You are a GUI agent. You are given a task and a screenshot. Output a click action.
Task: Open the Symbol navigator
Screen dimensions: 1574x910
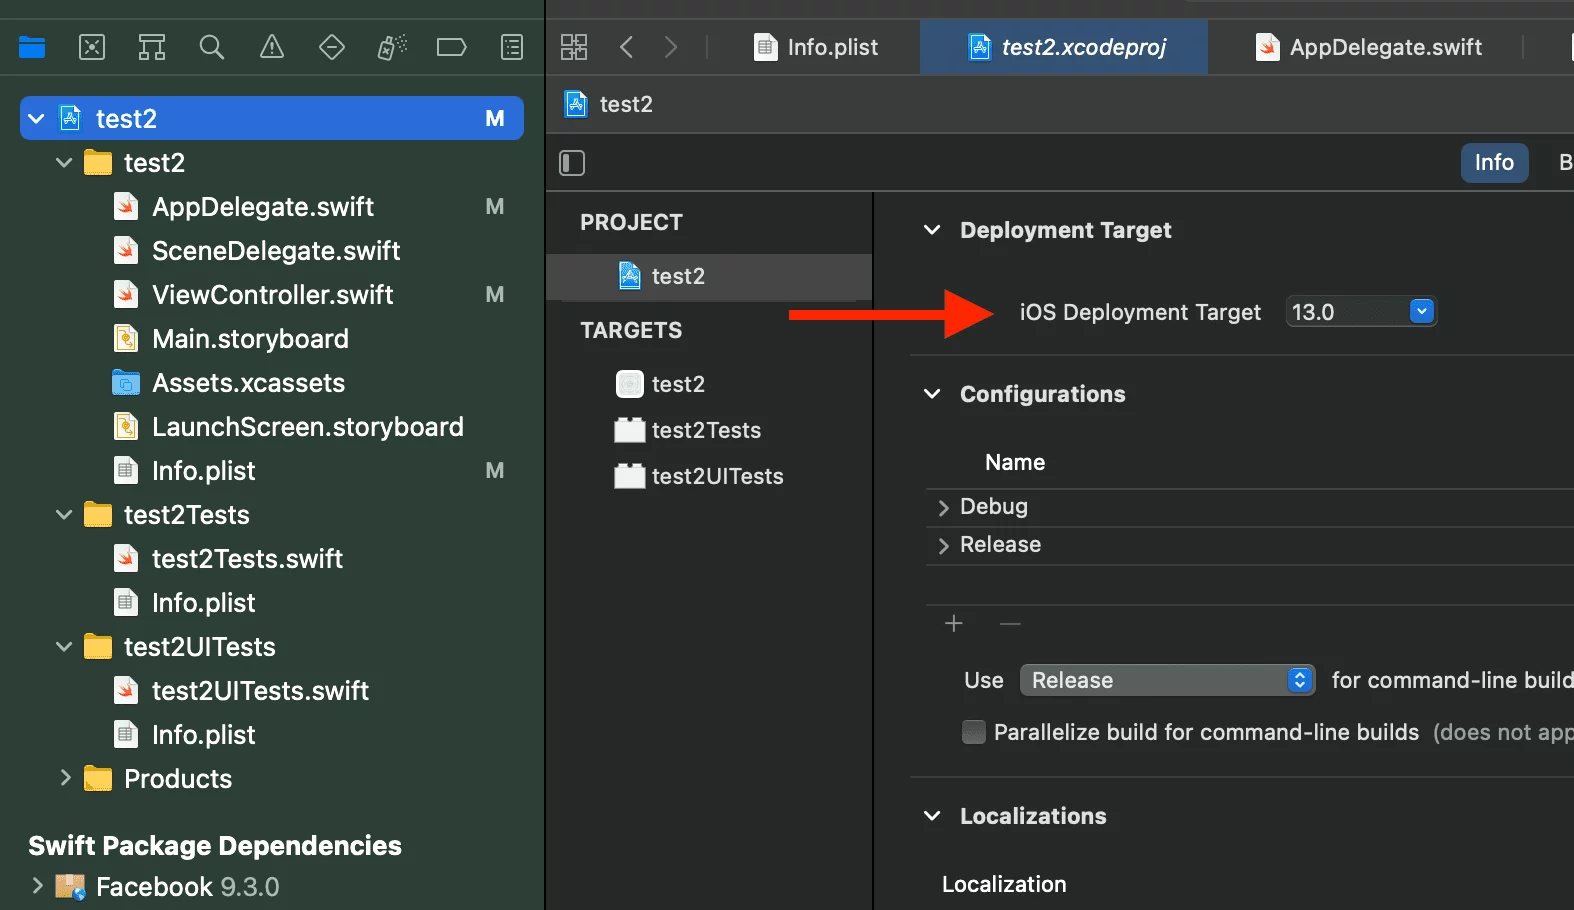[152, 47]
